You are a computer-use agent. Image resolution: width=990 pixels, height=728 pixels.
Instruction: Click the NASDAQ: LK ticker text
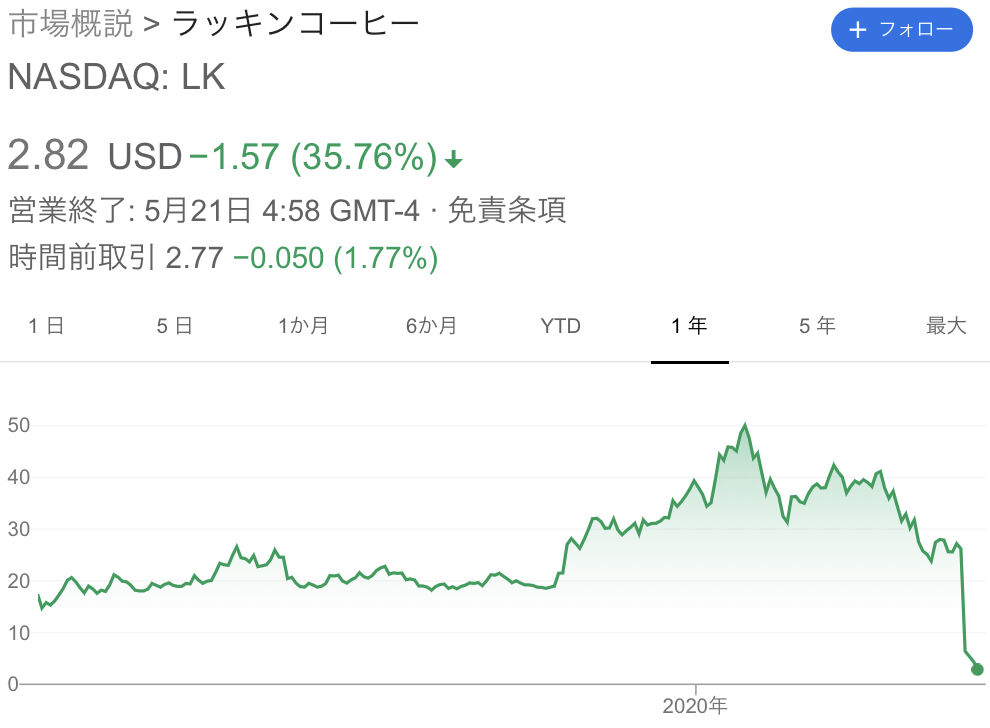click(117, 78)
